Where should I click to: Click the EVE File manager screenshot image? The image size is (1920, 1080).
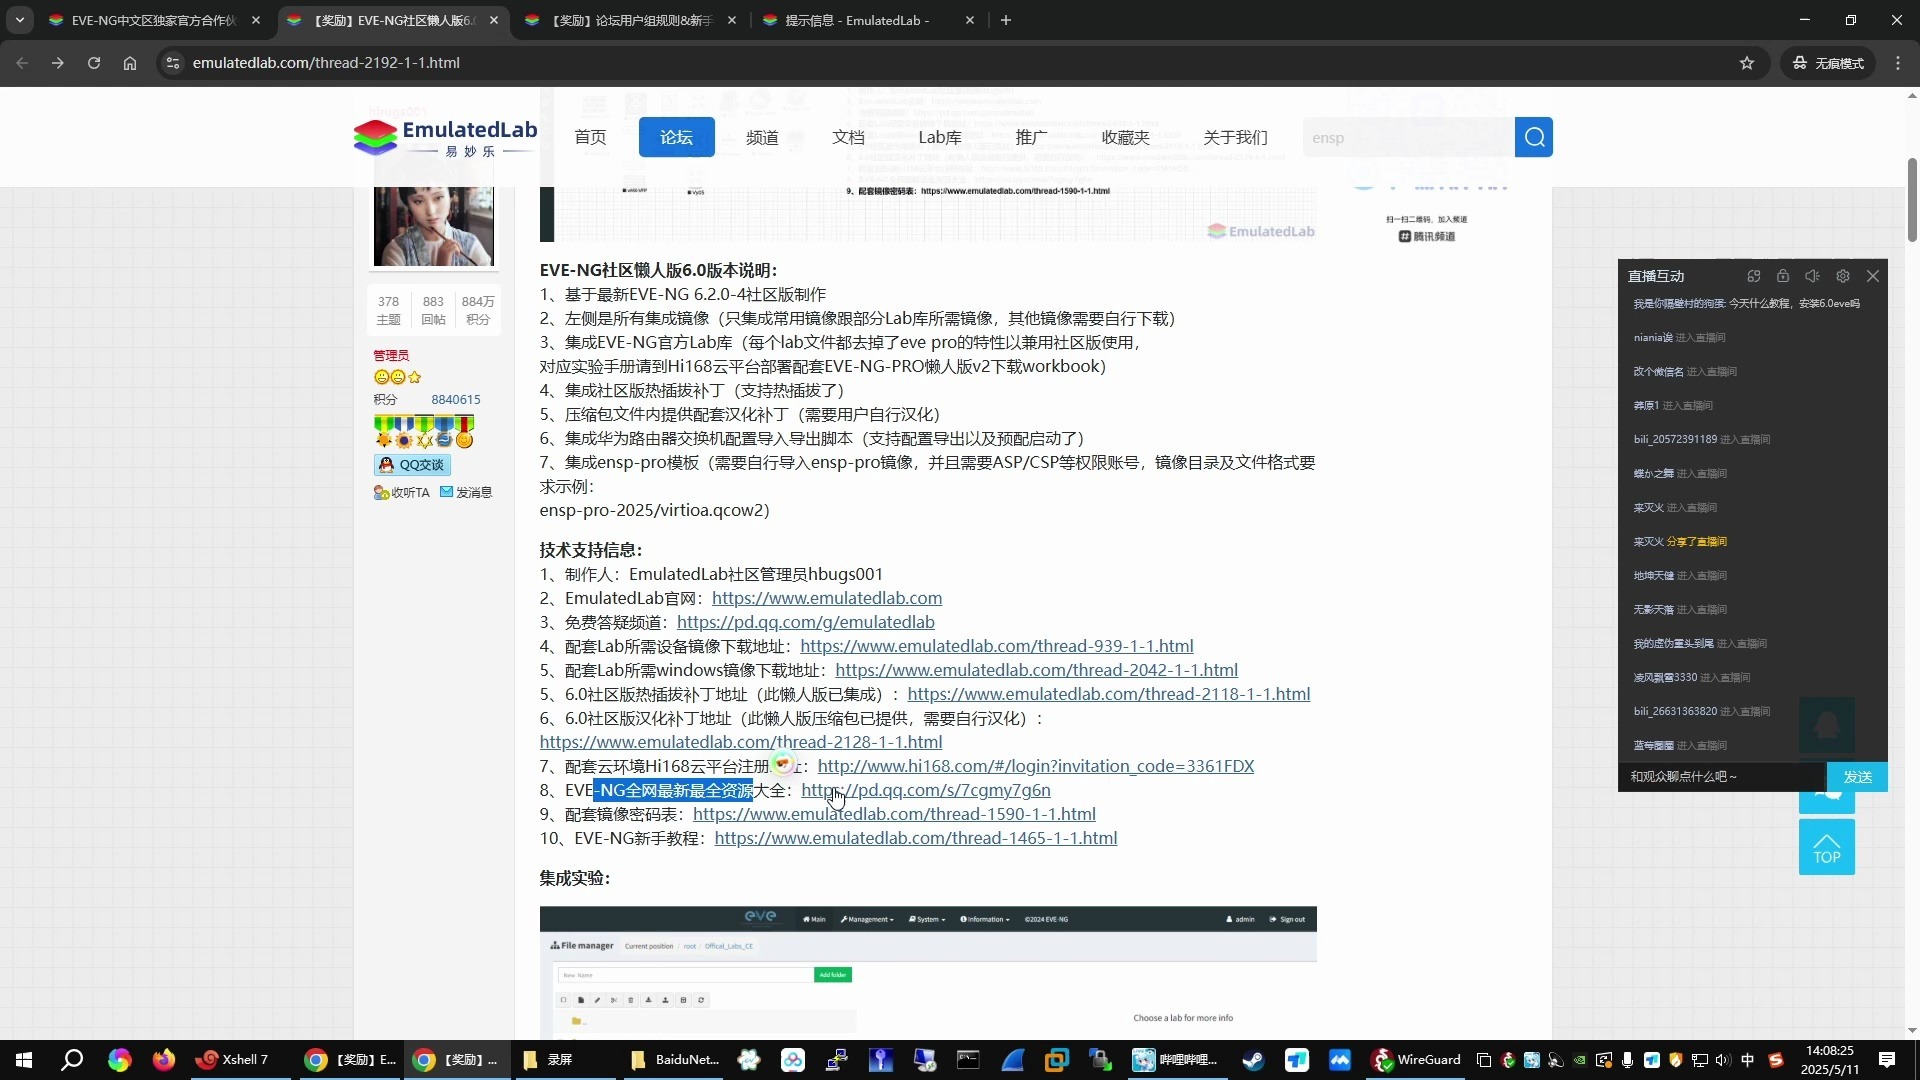click(x=928, y=972)
